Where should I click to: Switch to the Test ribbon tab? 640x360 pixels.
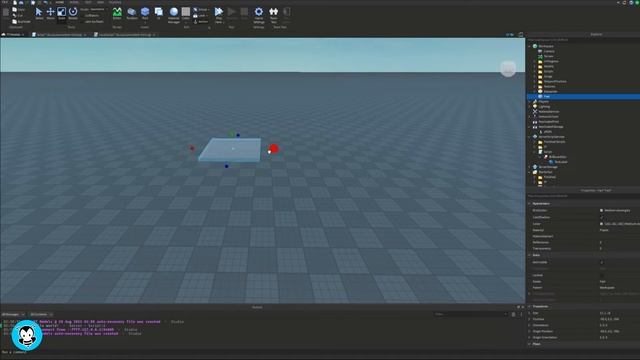click(88, 2)
